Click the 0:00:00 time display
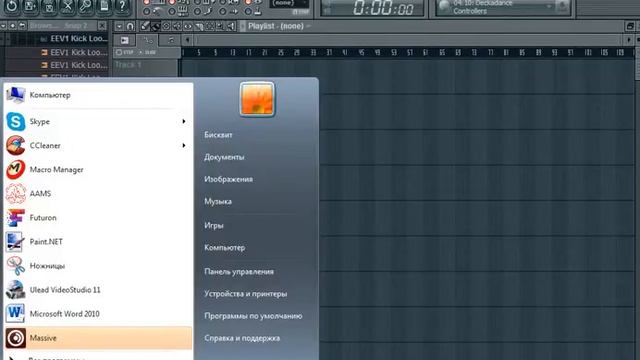640x360 pixels. click(383, 8)
